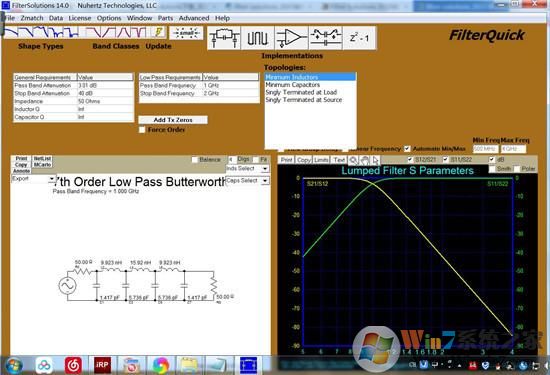
Task: Select Singly Terminated at Source topology
Action: click(x=310, y=100)
